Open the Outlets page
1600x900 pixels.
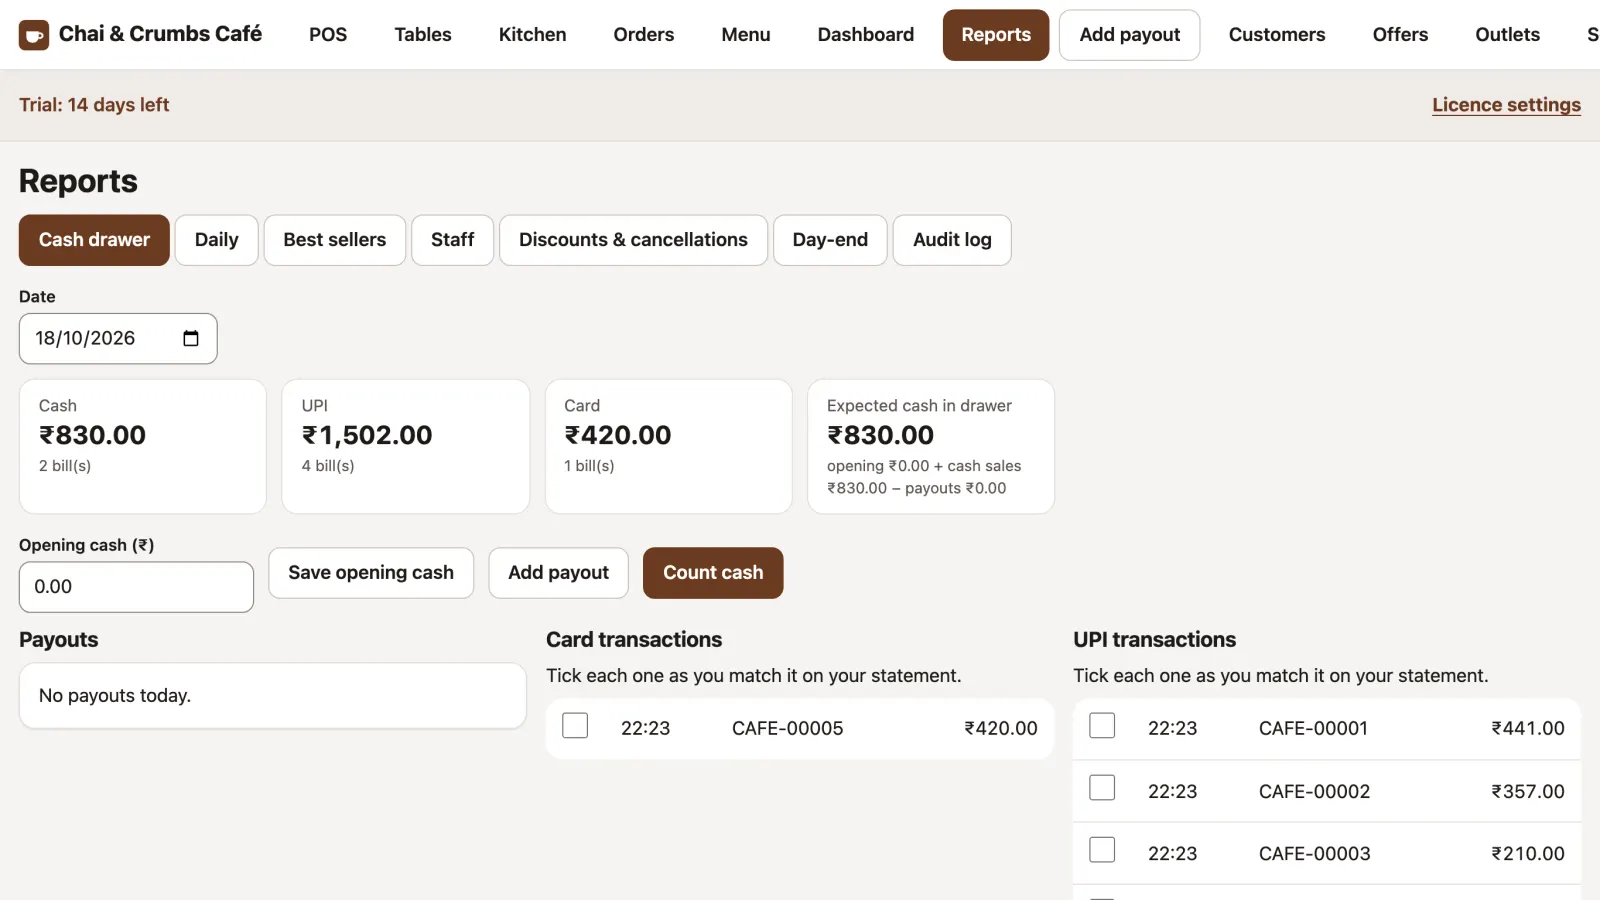pos(1507,35)
